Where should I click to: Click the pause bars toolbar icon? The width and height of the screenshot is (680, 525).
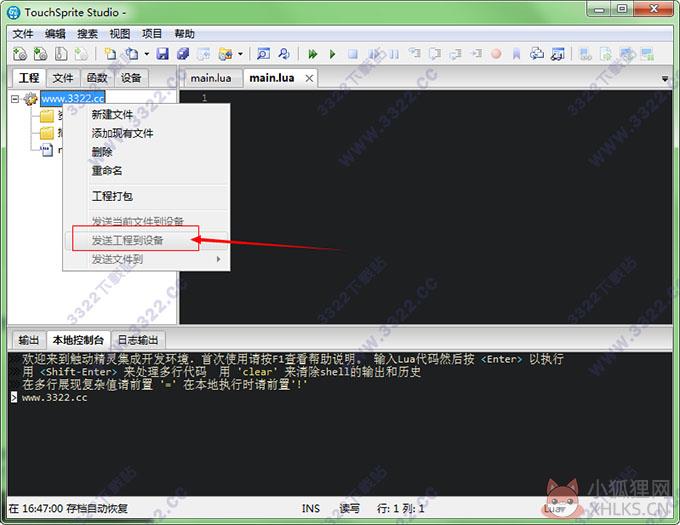pos(394,54)
